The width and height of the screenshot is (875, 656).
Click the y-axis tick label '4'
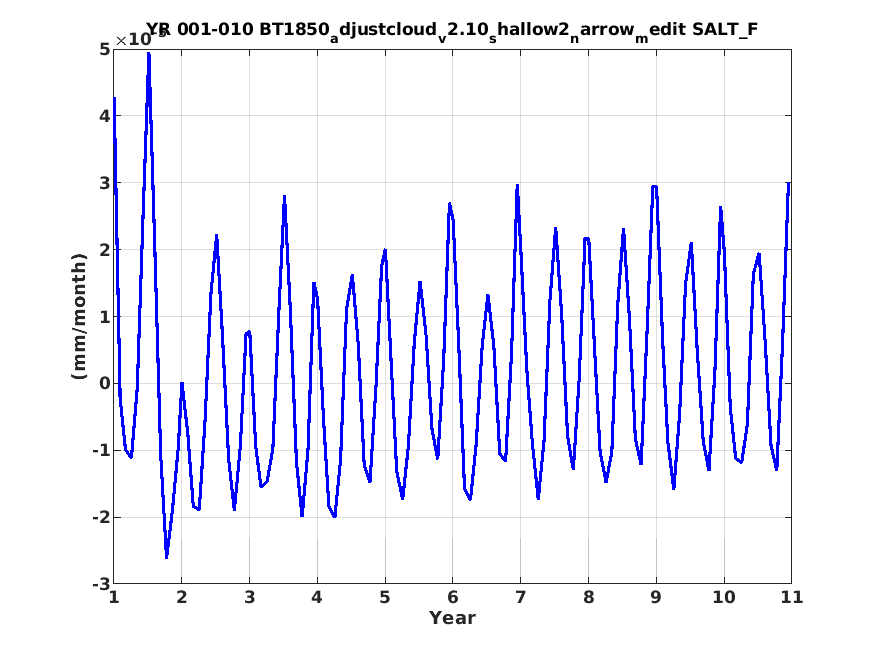pos(105,115)
